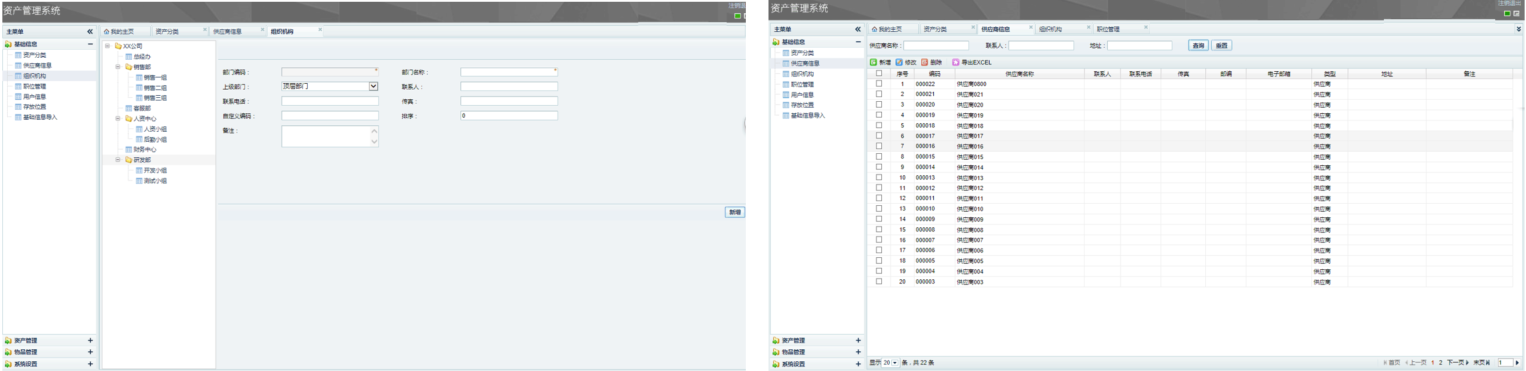1526x371 pixels.
Task: Click 销售部 folder icon in organization tree
Action: [129, 67]
